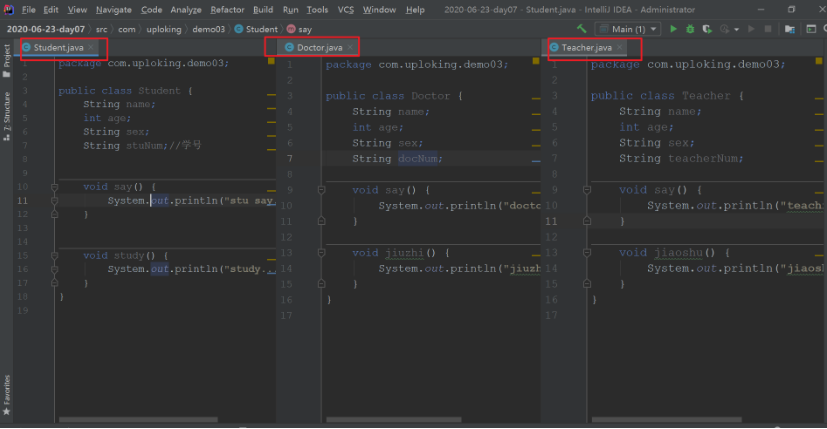Open the VCS menu
The width and height of the screenshot is (827, 429).
[x=345, y=9]
